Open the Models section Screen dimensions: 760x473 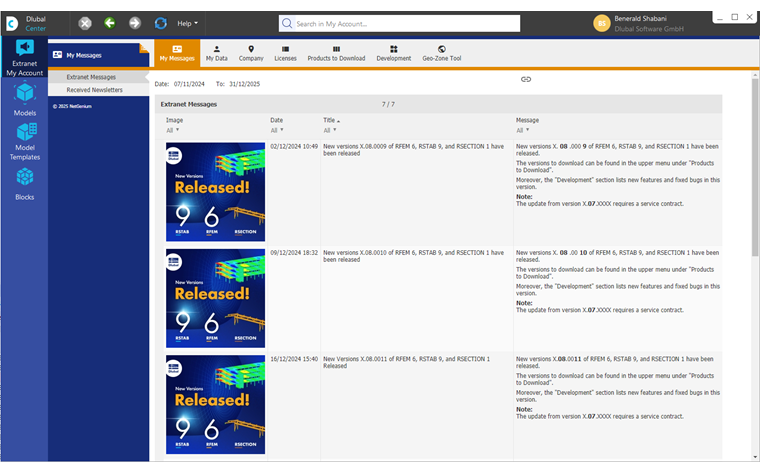(24, 99)
